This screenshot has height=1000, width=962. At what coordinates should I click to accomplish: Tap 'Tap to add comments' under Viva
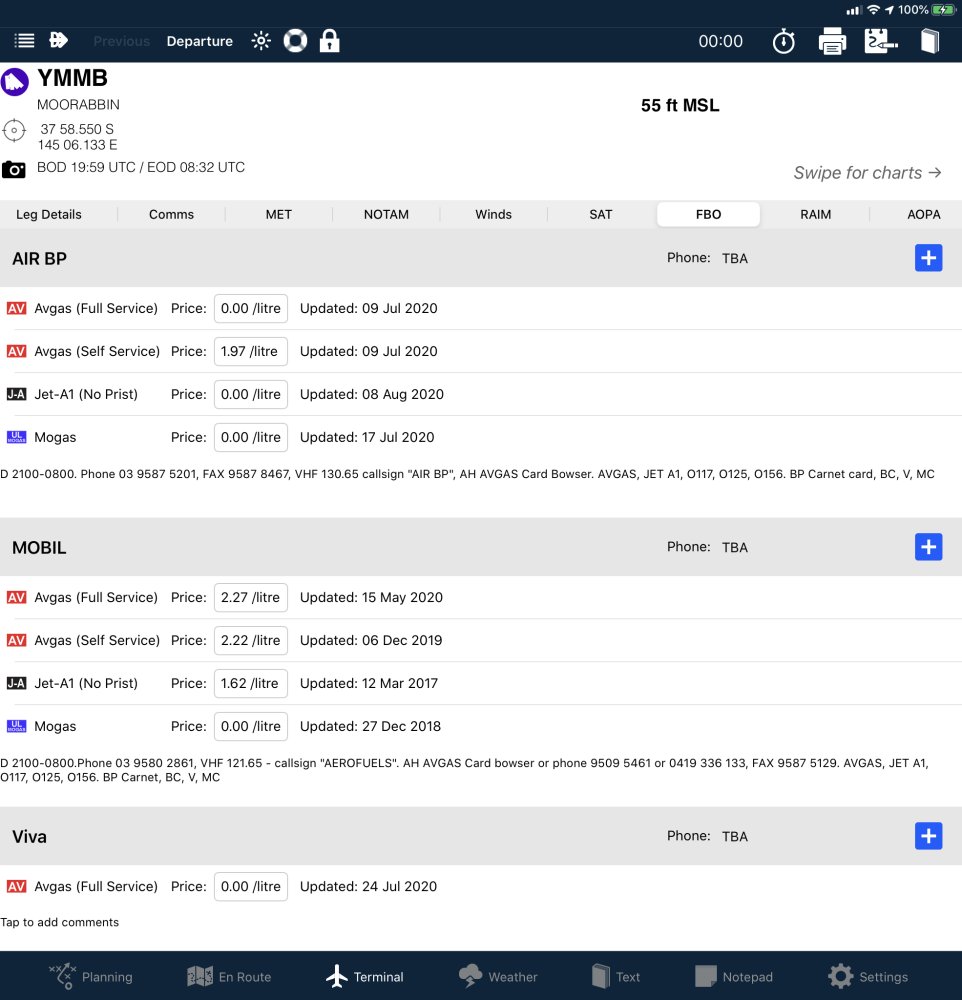tap(59, 922)
